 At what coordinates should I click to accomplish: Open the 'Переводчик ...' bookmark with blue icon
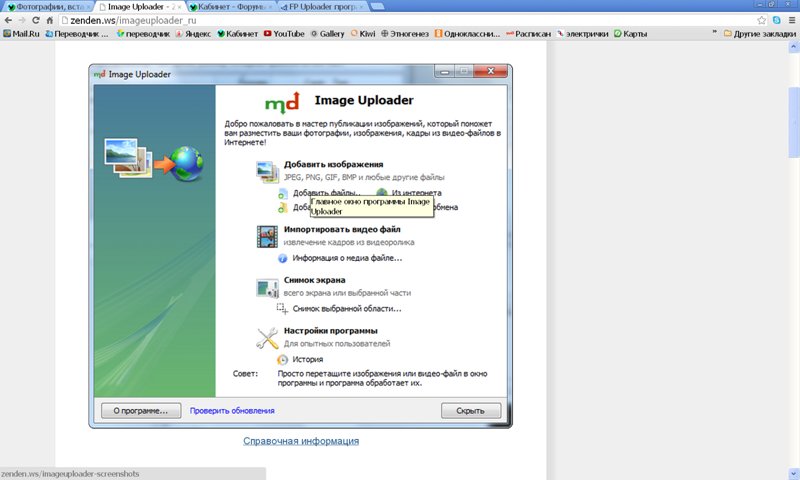(77, 34)
